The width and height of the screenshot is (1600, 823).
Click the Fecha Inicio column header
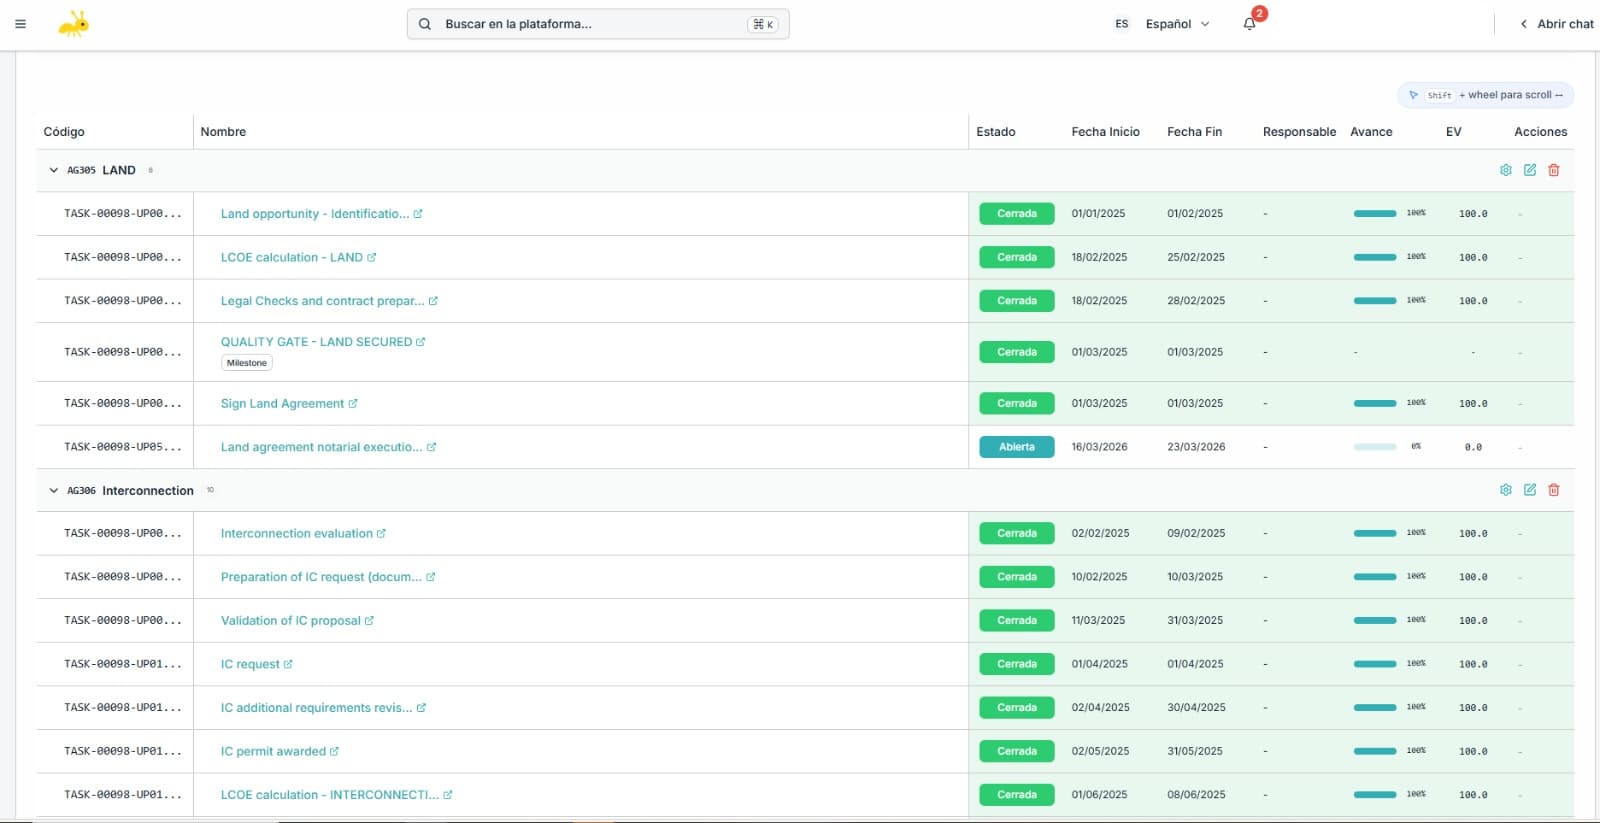1105,132
